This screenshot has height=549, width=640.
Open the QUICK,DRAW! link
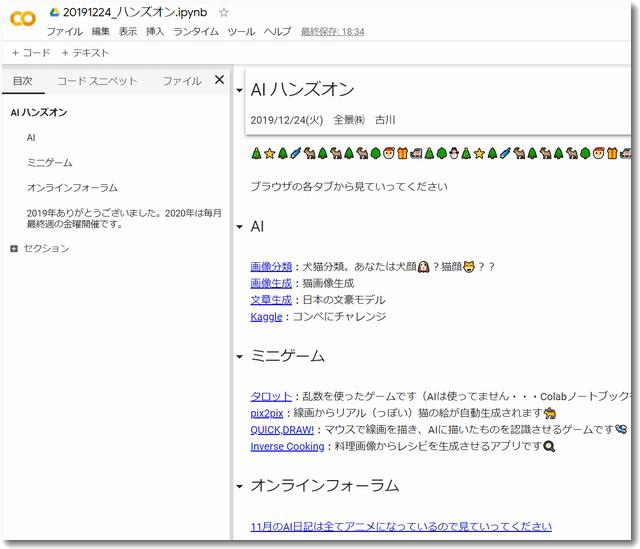[x=282, y=430]
